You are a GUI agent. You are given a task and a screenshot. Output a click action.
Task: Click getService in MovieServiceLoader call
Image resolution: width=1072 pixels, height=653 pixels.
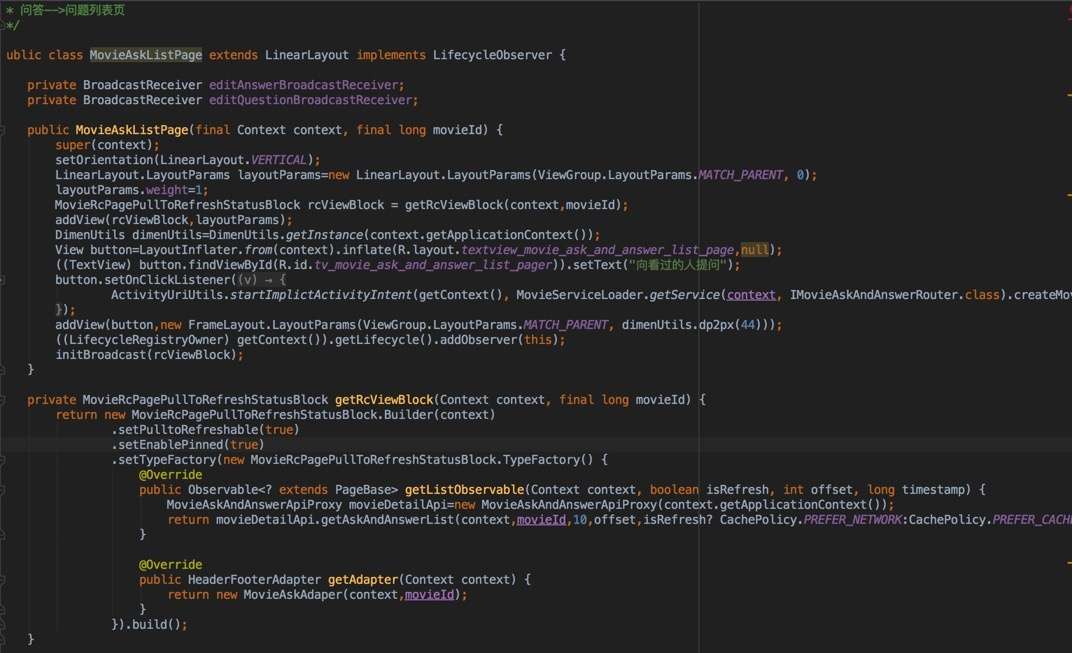pos(684,295)
